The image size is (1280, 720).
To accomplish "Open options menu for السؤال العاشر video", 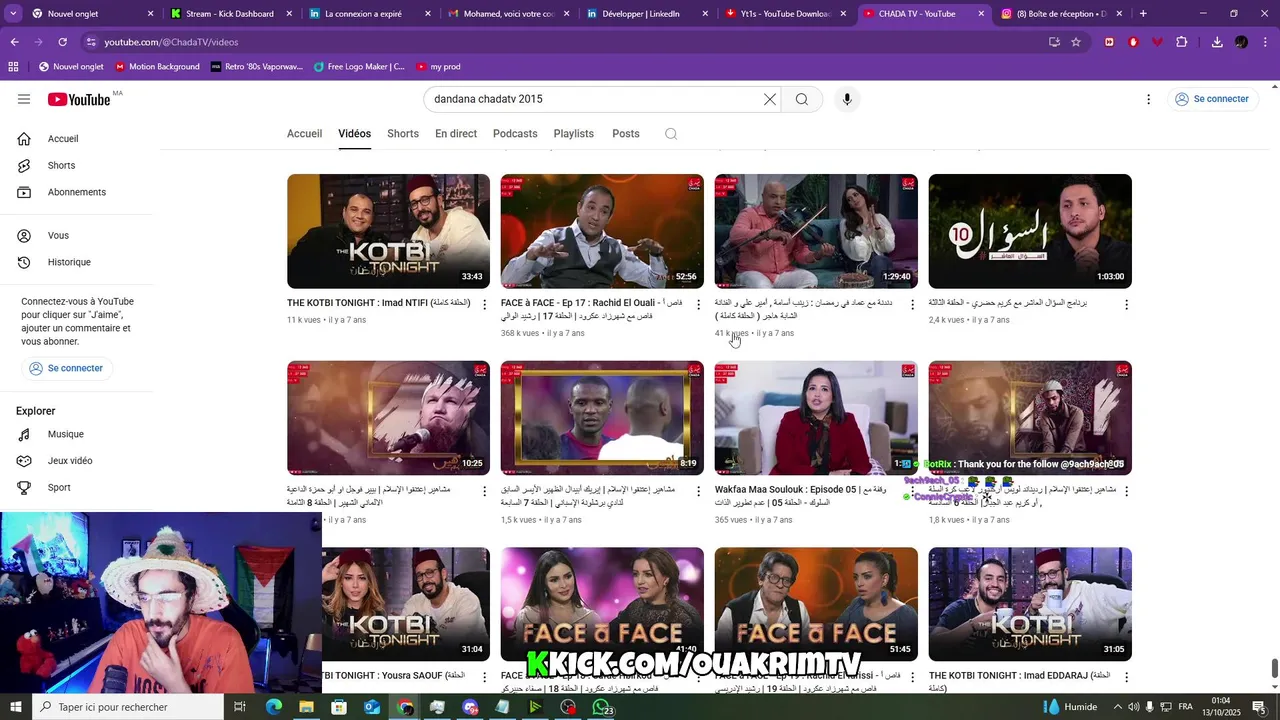I will click(1126, 304).
